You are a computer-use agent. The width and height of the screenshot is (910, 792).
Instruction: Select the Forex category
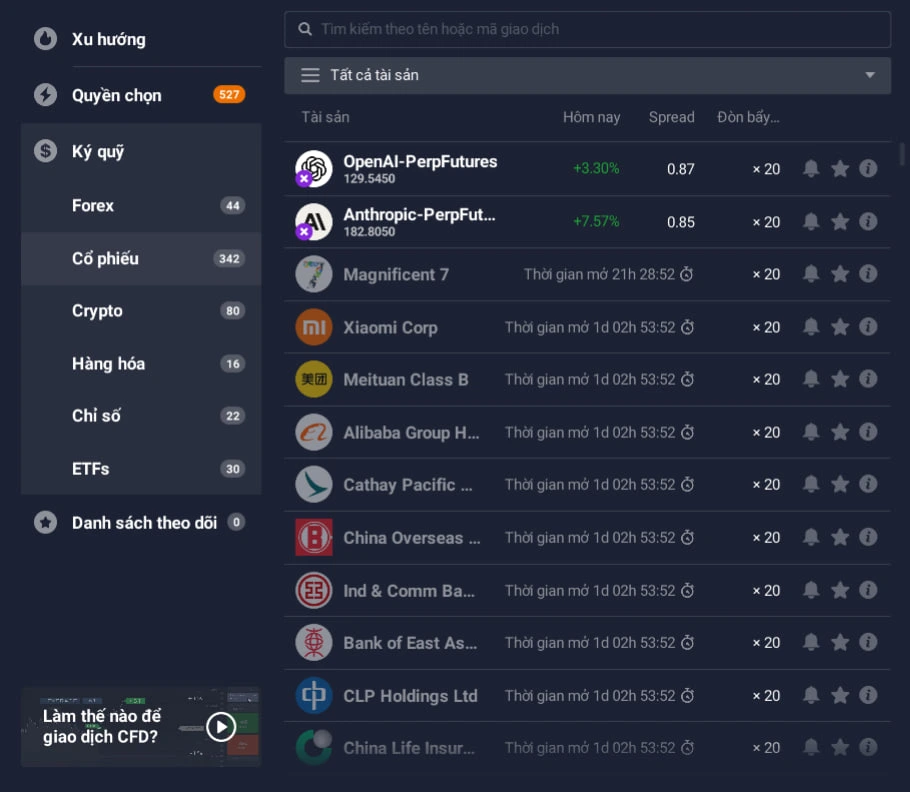pos(141,205)
